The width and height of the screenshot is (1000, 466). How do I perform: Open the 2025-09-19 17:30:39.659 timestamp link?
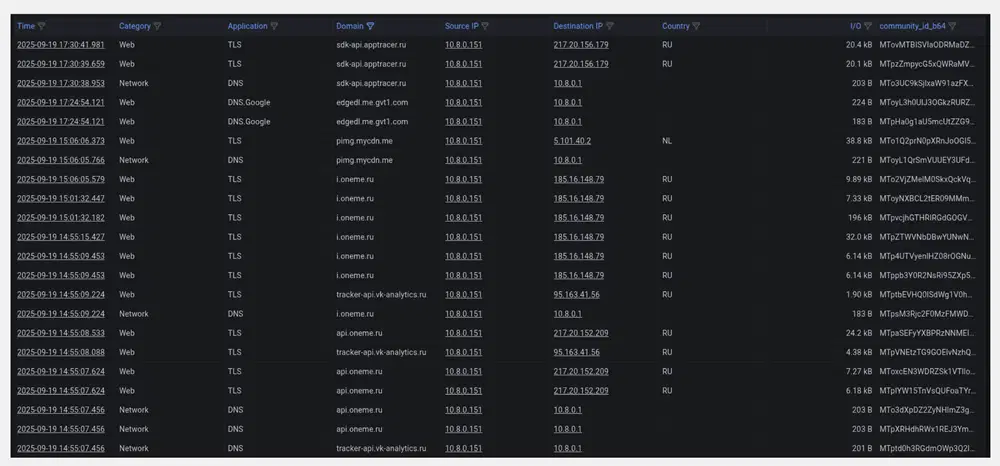coord(61,64)
